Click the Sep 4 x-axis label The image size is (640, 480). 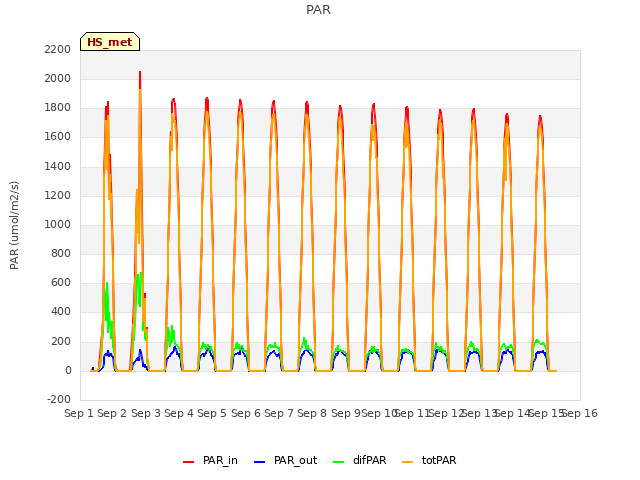(179, 413)
